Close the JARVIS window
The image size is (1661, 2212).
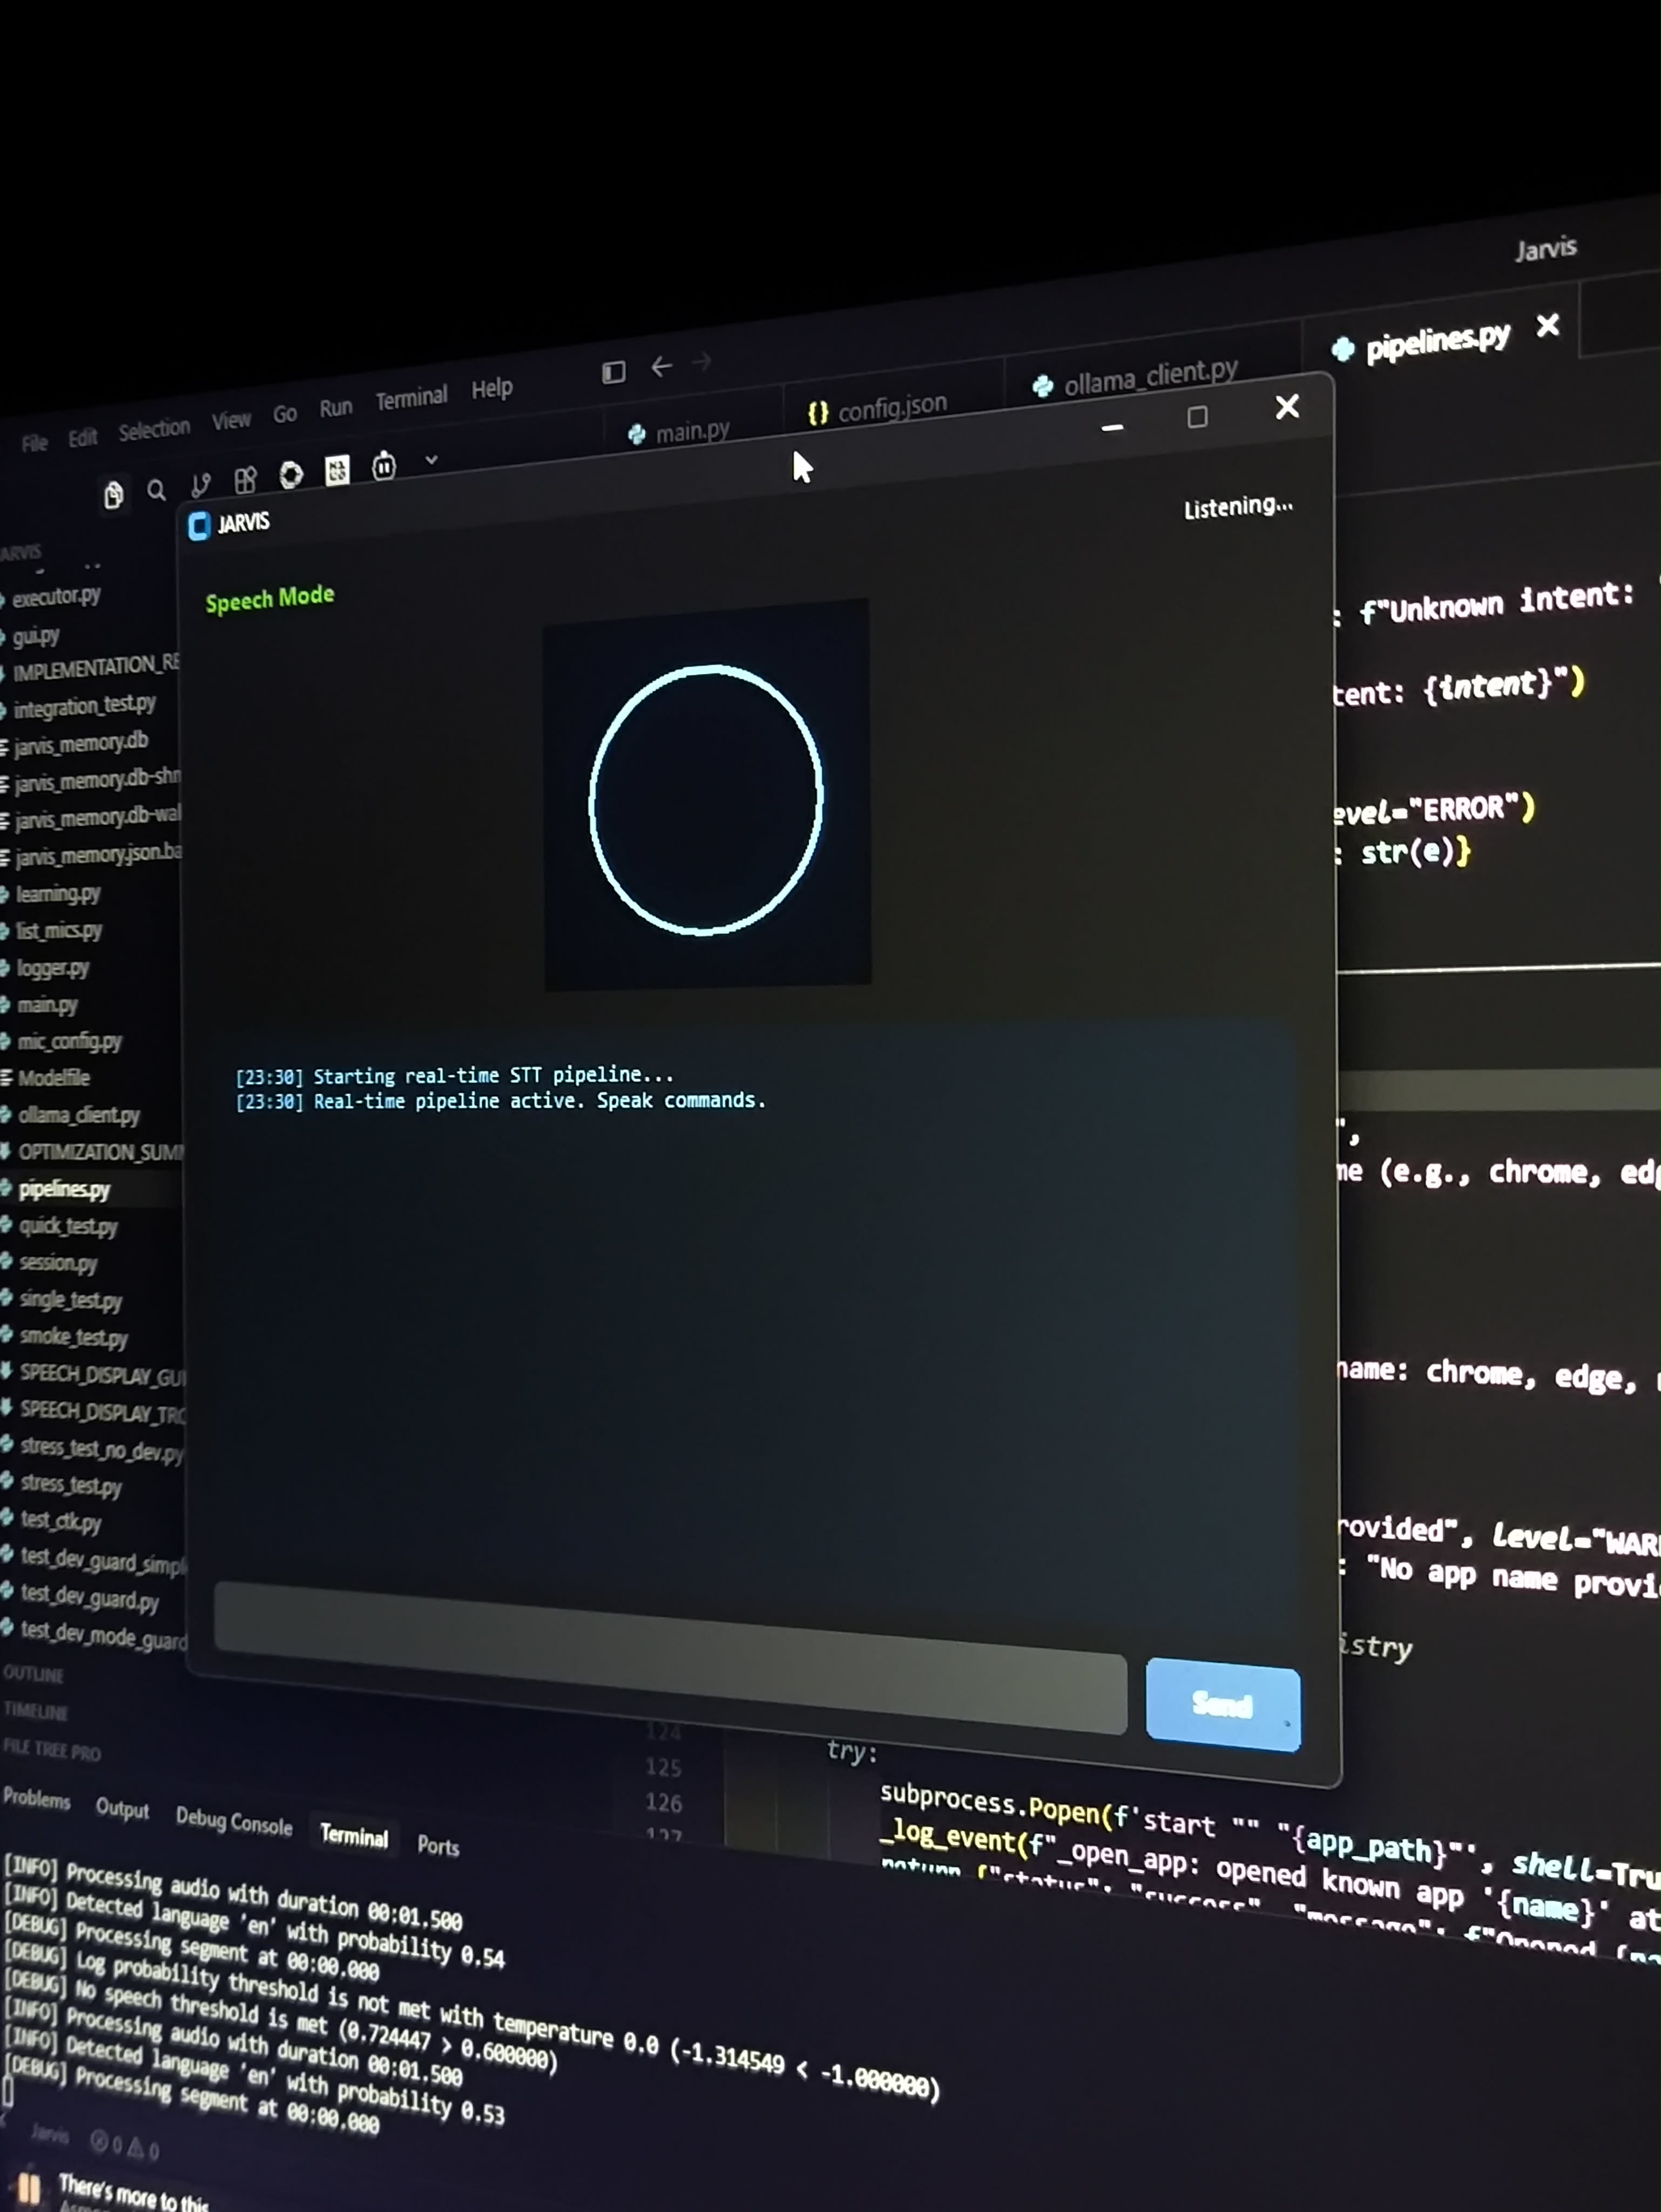tap(1288, 406)
